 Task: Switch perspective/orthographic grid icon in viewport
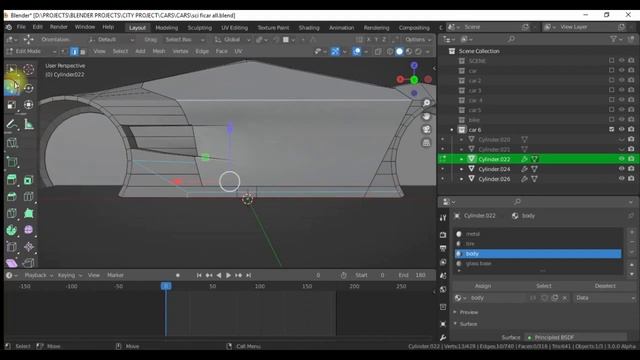426,143
